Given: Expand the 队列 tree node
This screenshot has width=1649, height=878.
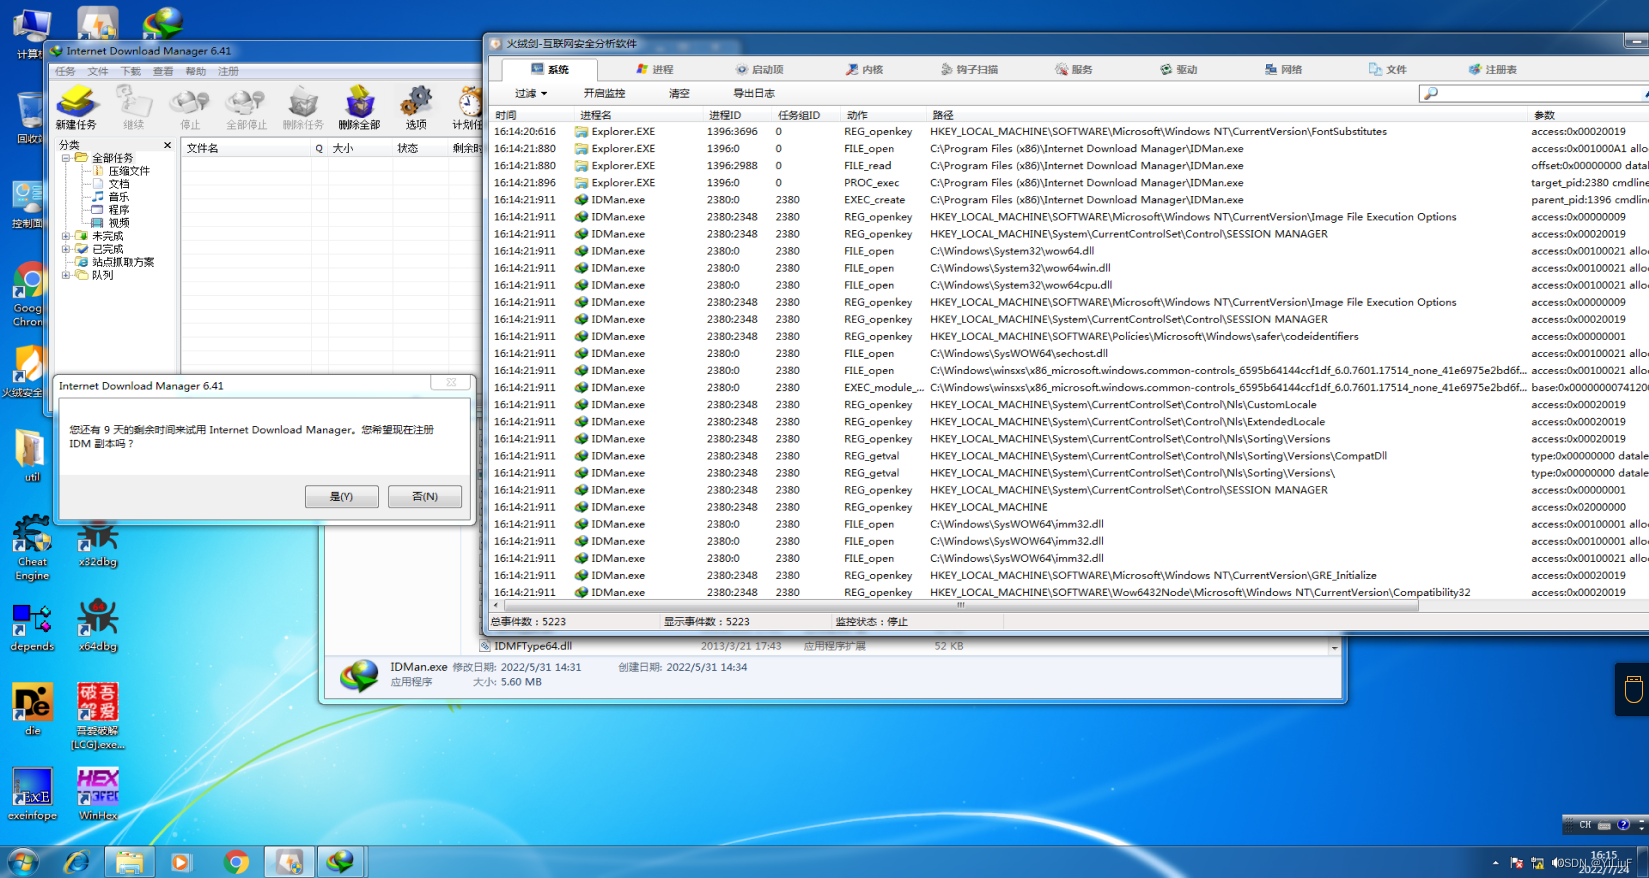Looking at the screenshot, I should (66, 275).
